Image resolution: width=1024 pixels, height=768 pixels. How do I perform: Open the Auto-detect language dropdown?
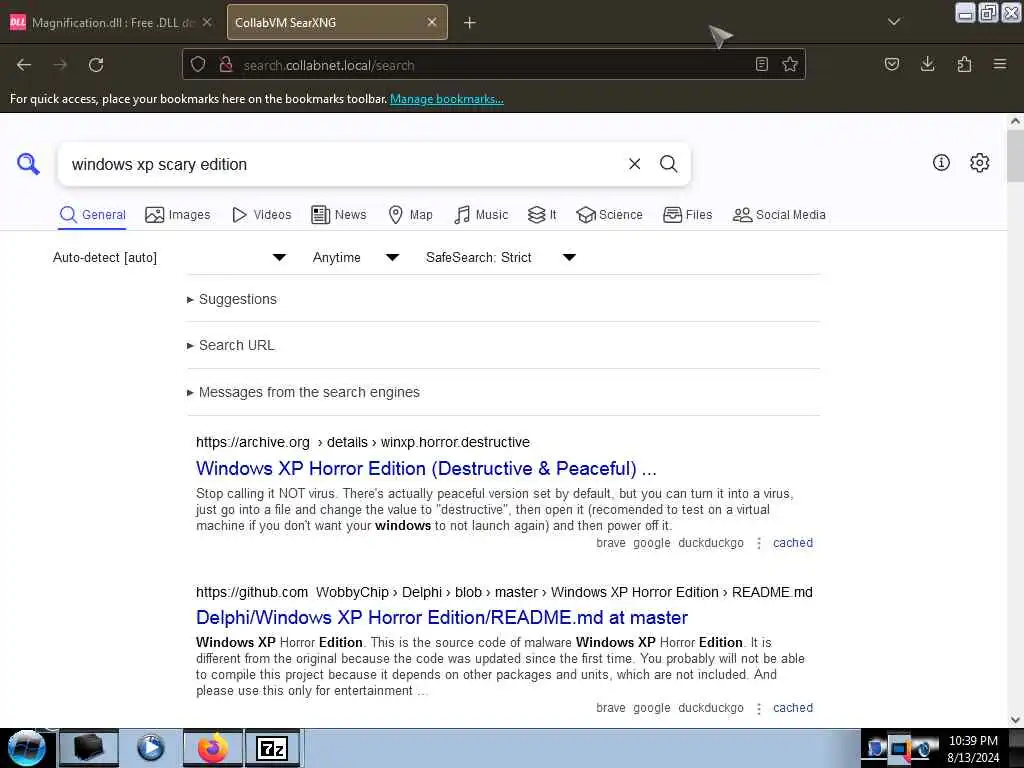tap(170, 257)
